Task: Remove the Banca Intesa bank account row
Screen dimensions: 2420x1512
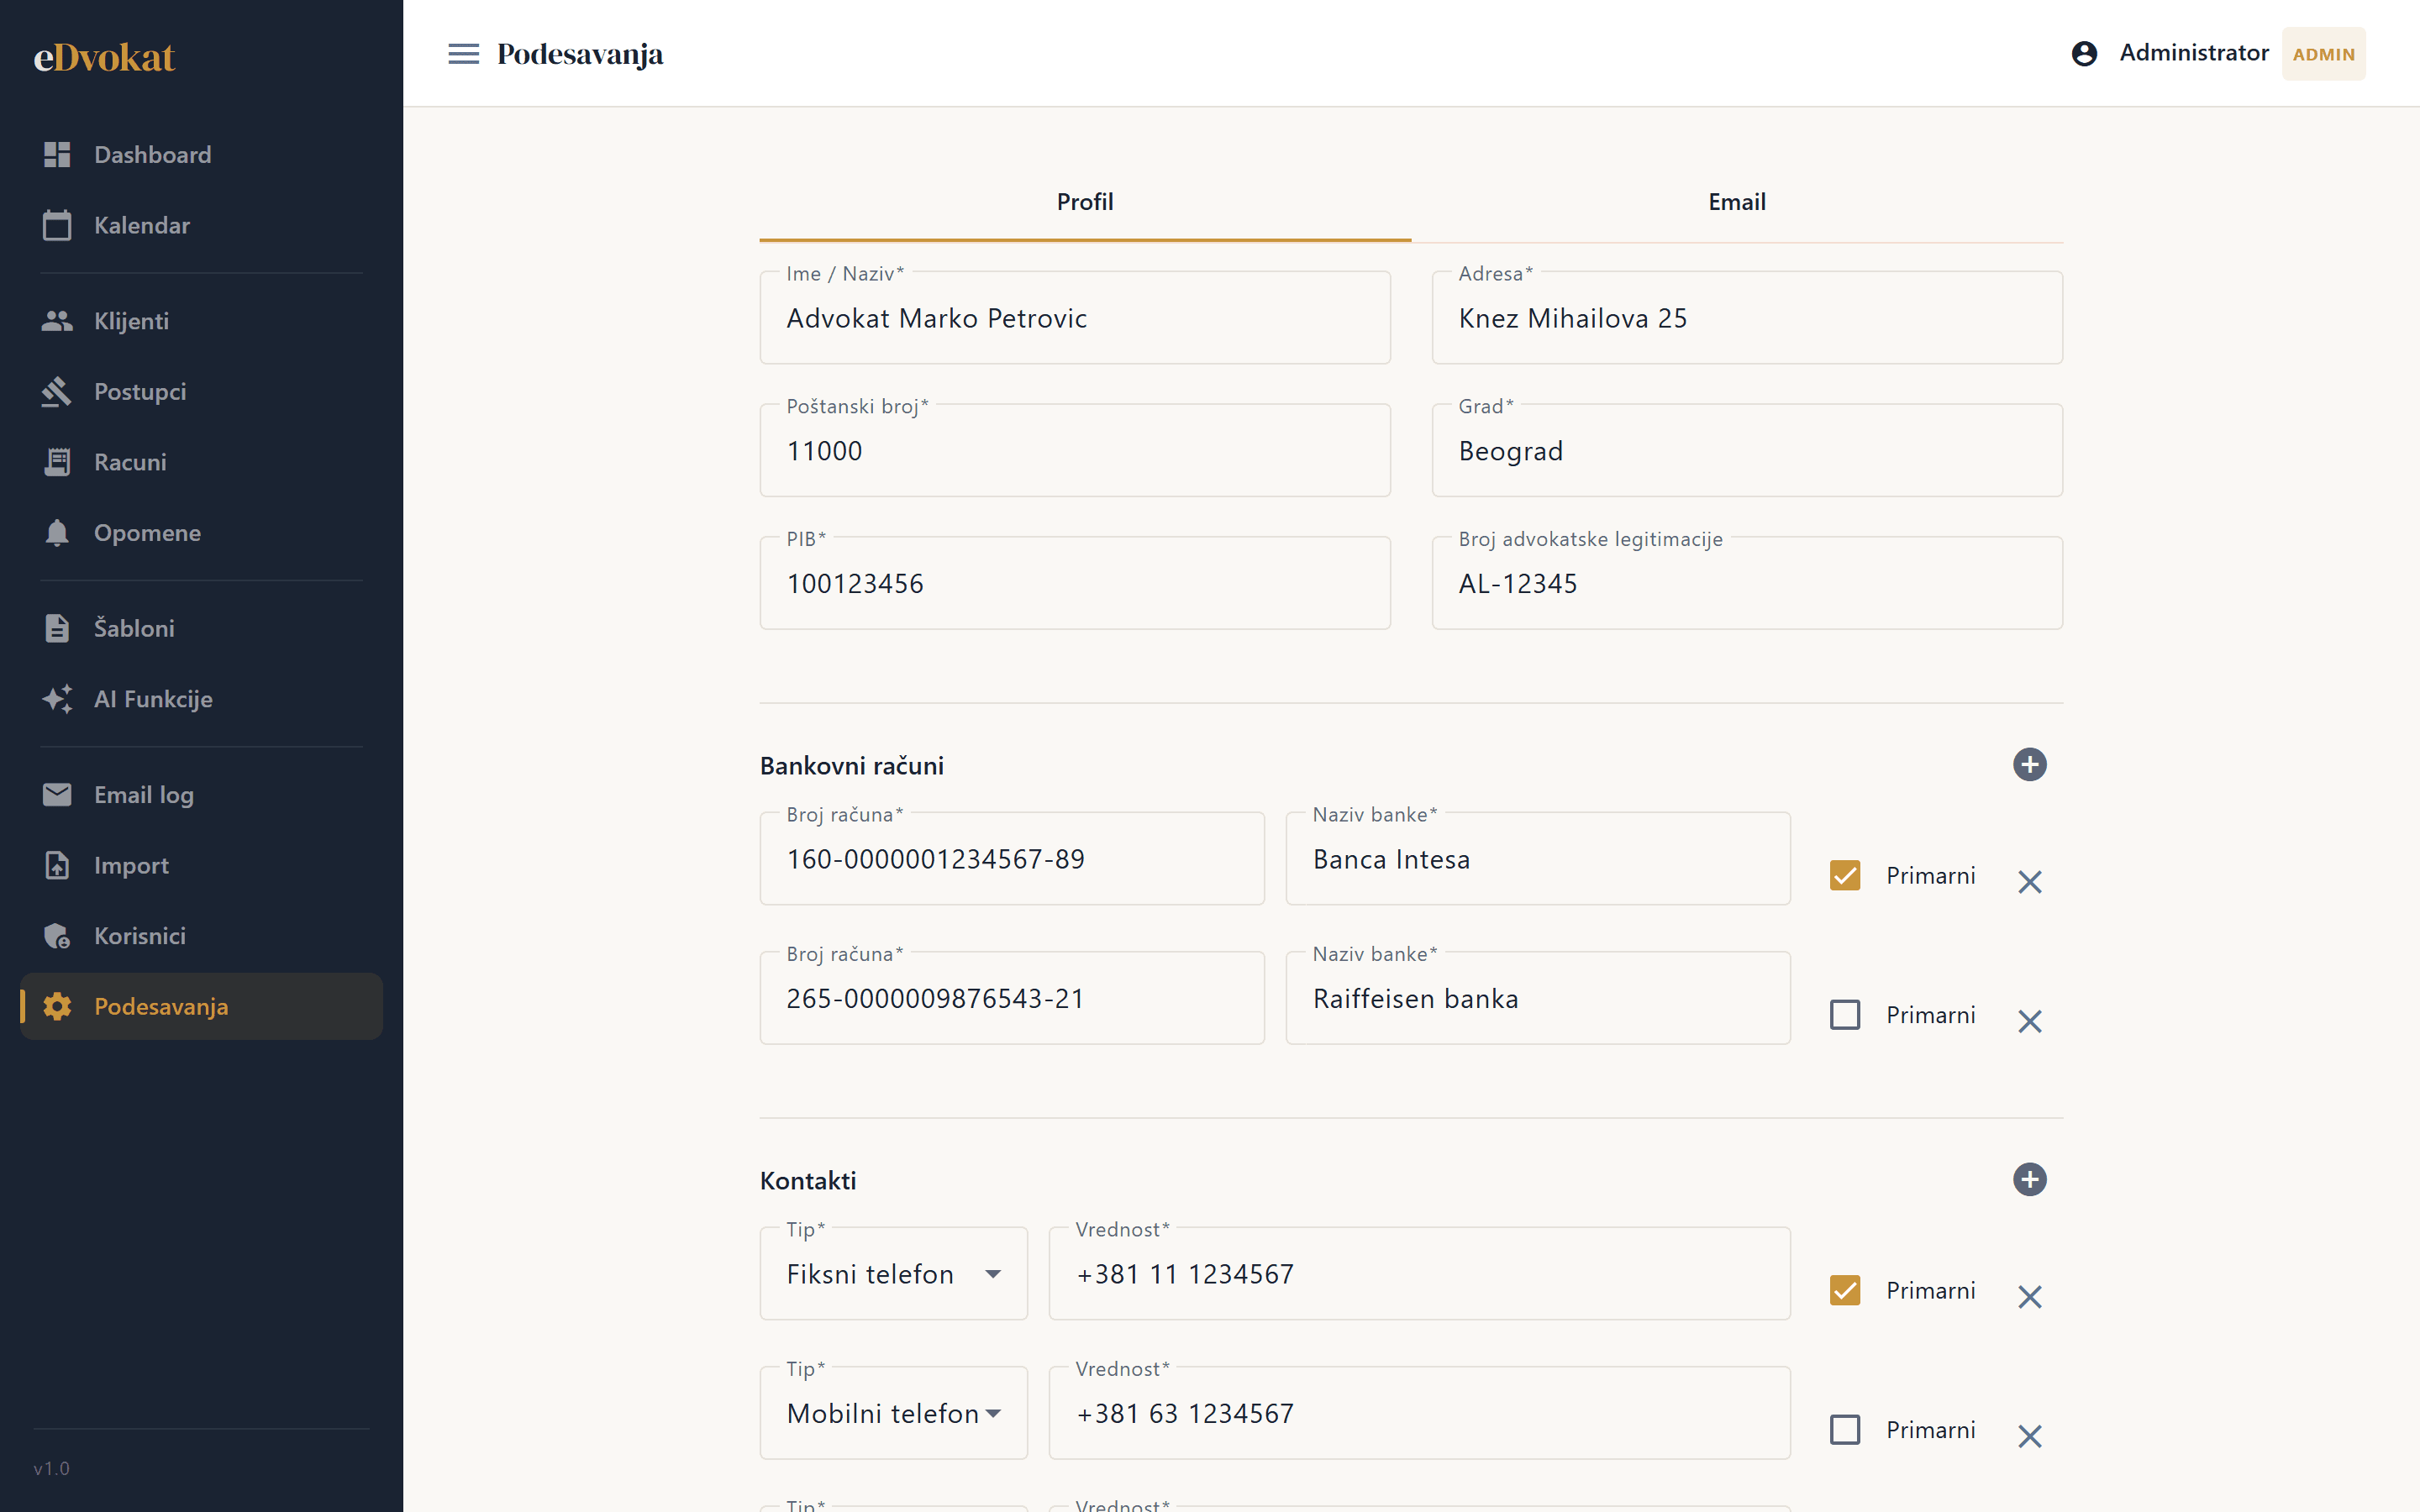Action: pos(2029,882)
